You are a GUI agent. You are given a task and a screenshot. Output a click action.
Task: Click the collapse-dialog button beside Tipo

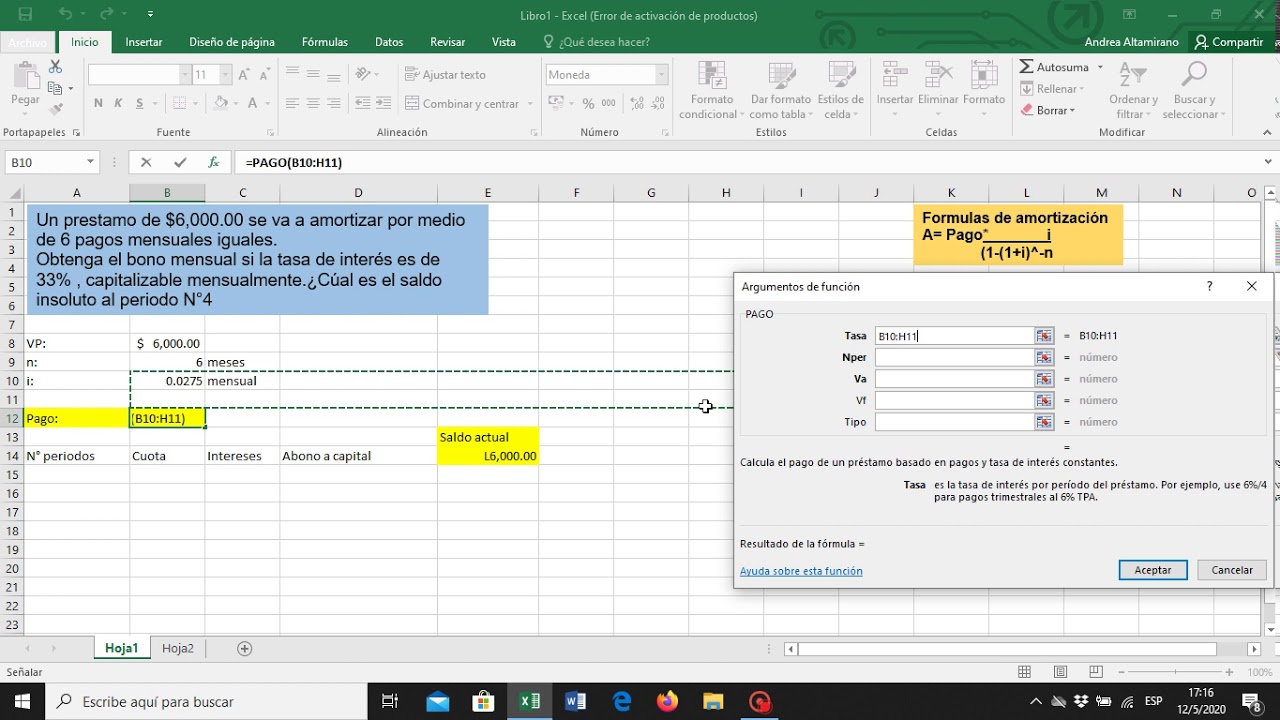tap(1044, 422)
